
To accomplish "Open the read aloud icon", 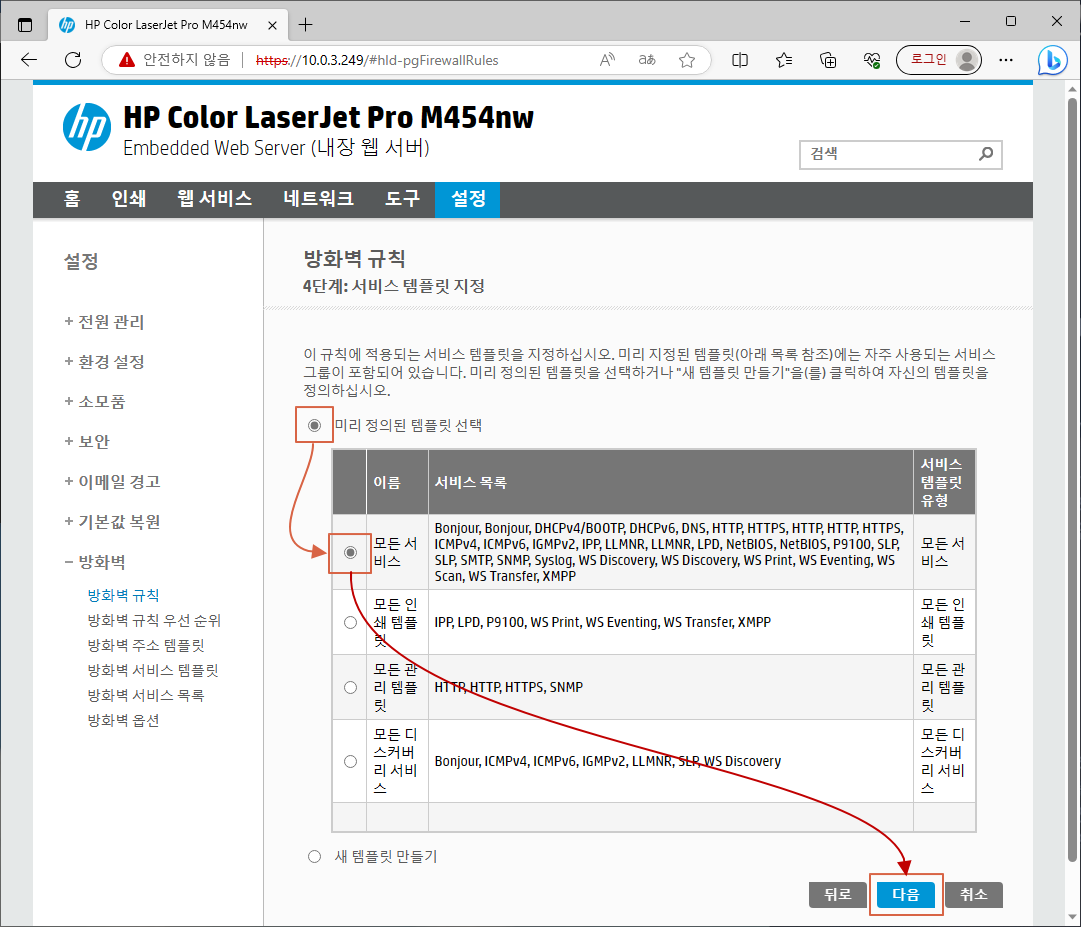I will [x=607, y=60].
